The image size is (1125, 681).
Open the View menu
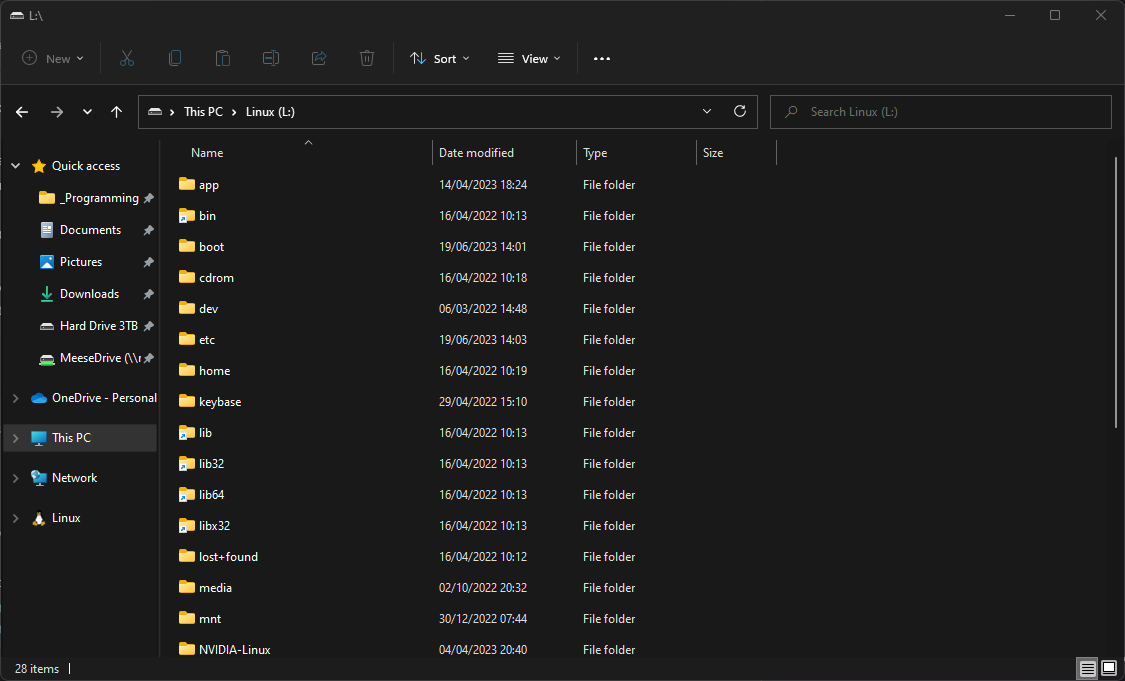tap(528, 58)
